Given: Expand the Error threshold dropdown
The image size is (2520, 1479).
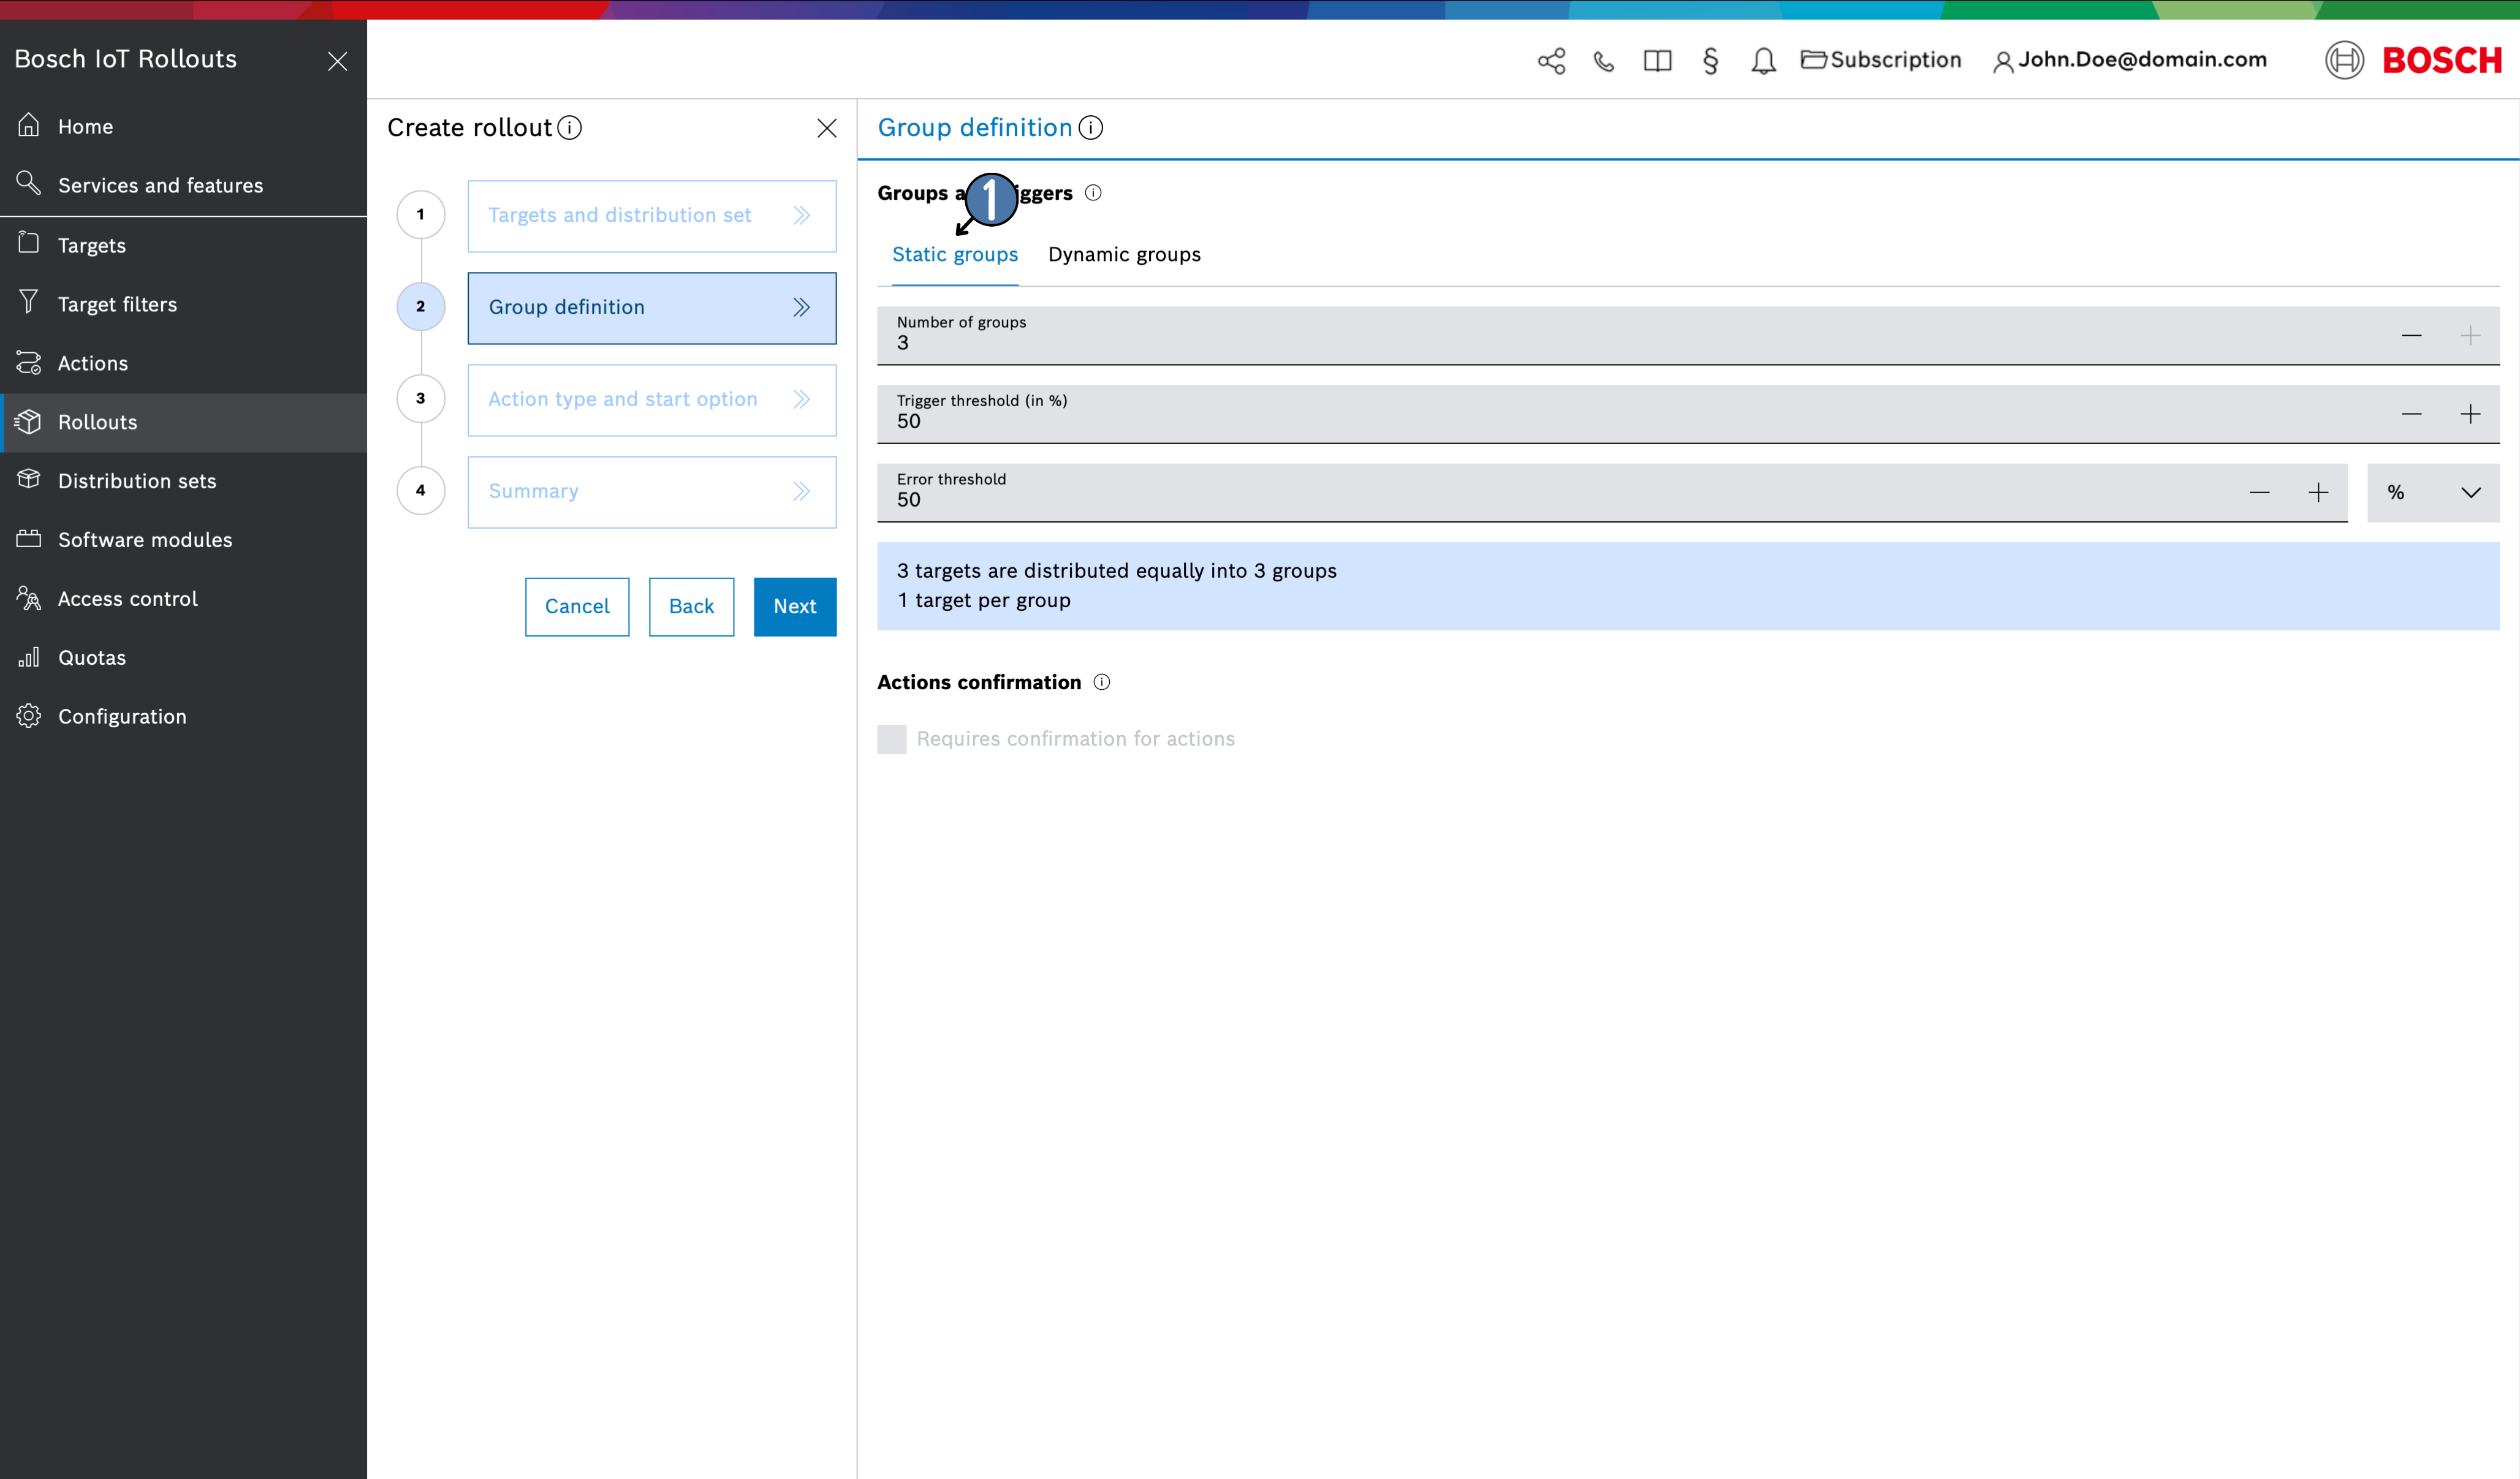Looking at the screenshot, I should point(2471,491).
